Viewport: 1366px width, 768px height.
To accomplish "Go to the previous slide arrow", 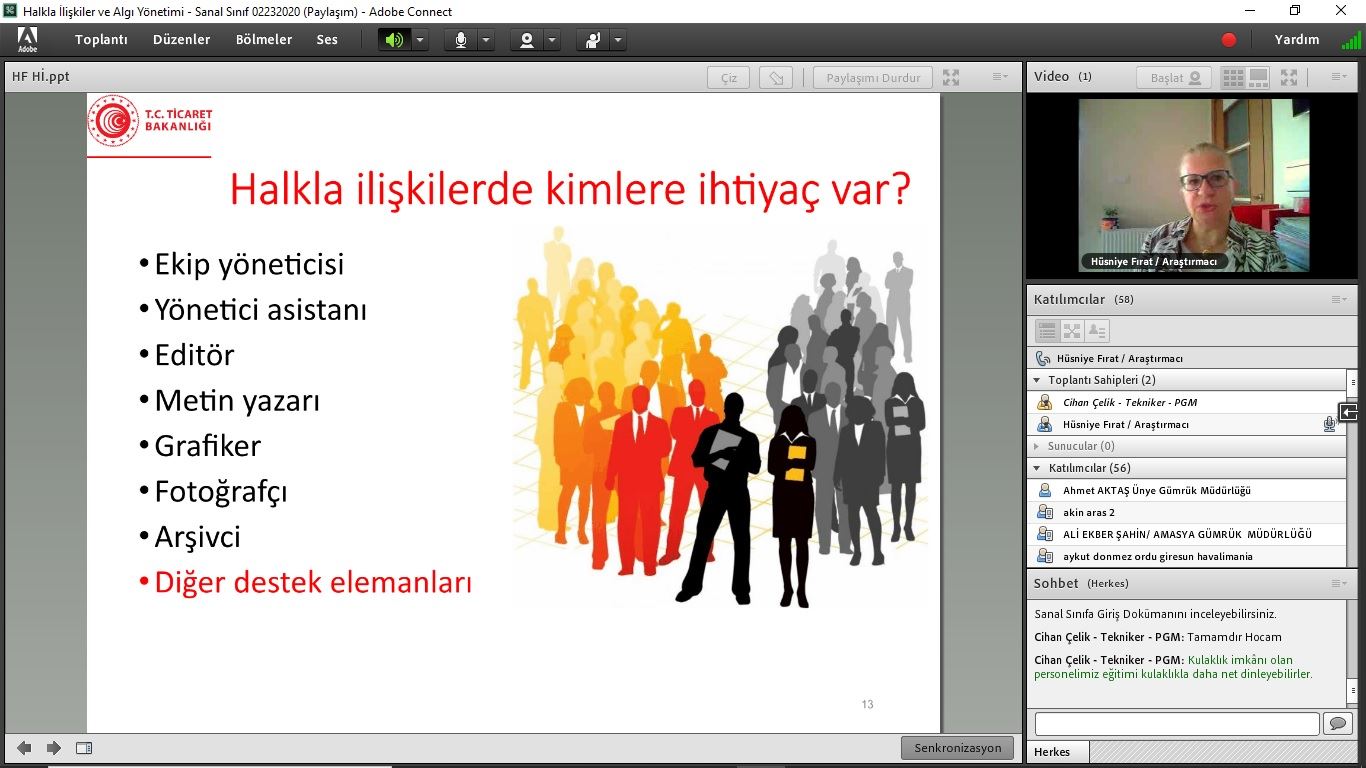I will [24, 748].
